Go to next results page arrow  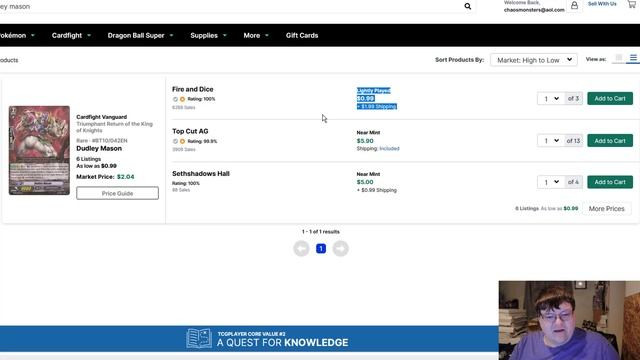[x=340, y=248]
